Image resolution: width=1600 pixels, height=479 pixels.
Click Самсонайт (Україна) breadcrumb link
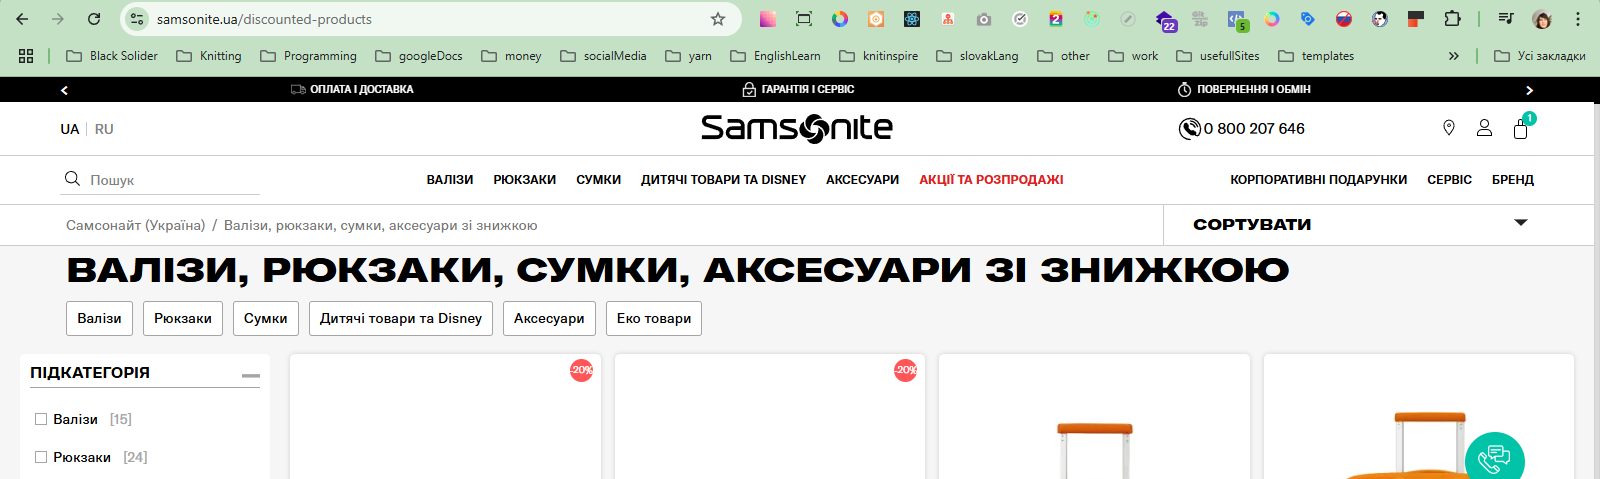tap(136, 226)
